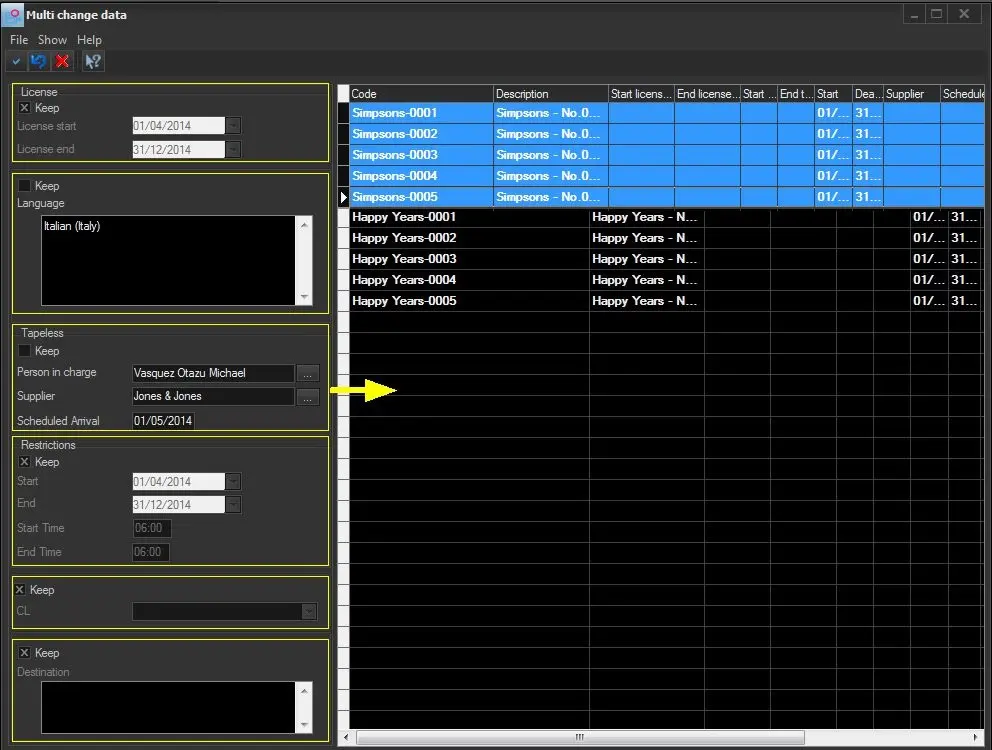Click the red X cancel icon
992x750 pixels.
(x=62, y=62)
